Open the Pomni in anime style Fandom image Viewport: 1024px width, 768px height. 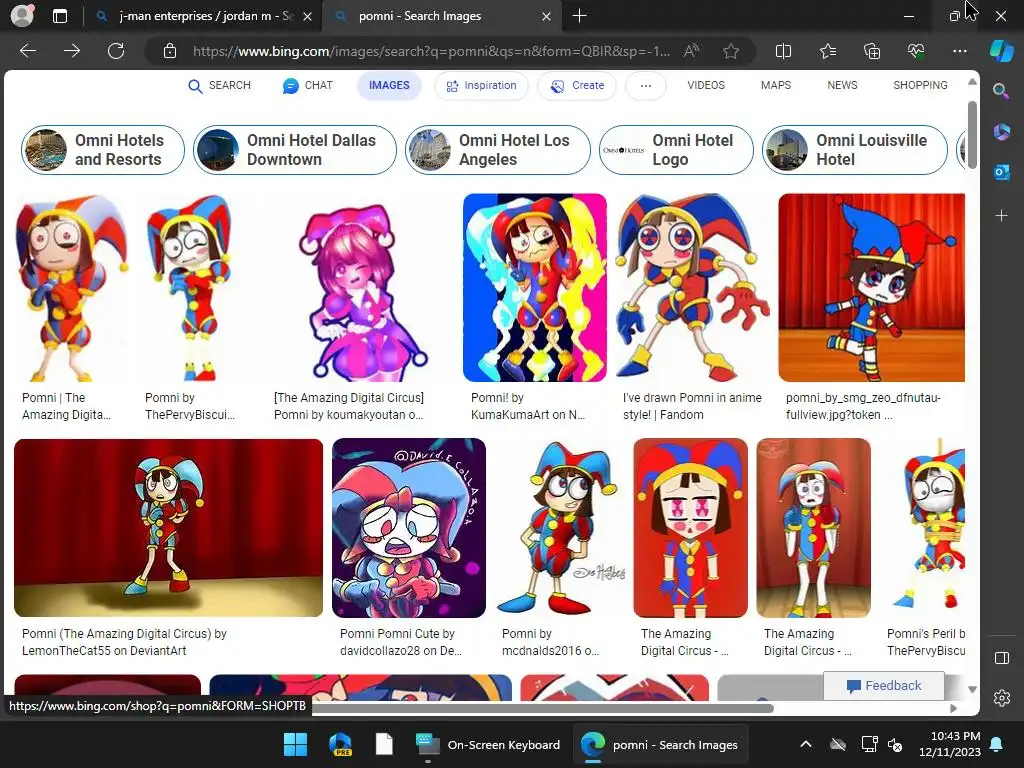(x=692, y=287)
